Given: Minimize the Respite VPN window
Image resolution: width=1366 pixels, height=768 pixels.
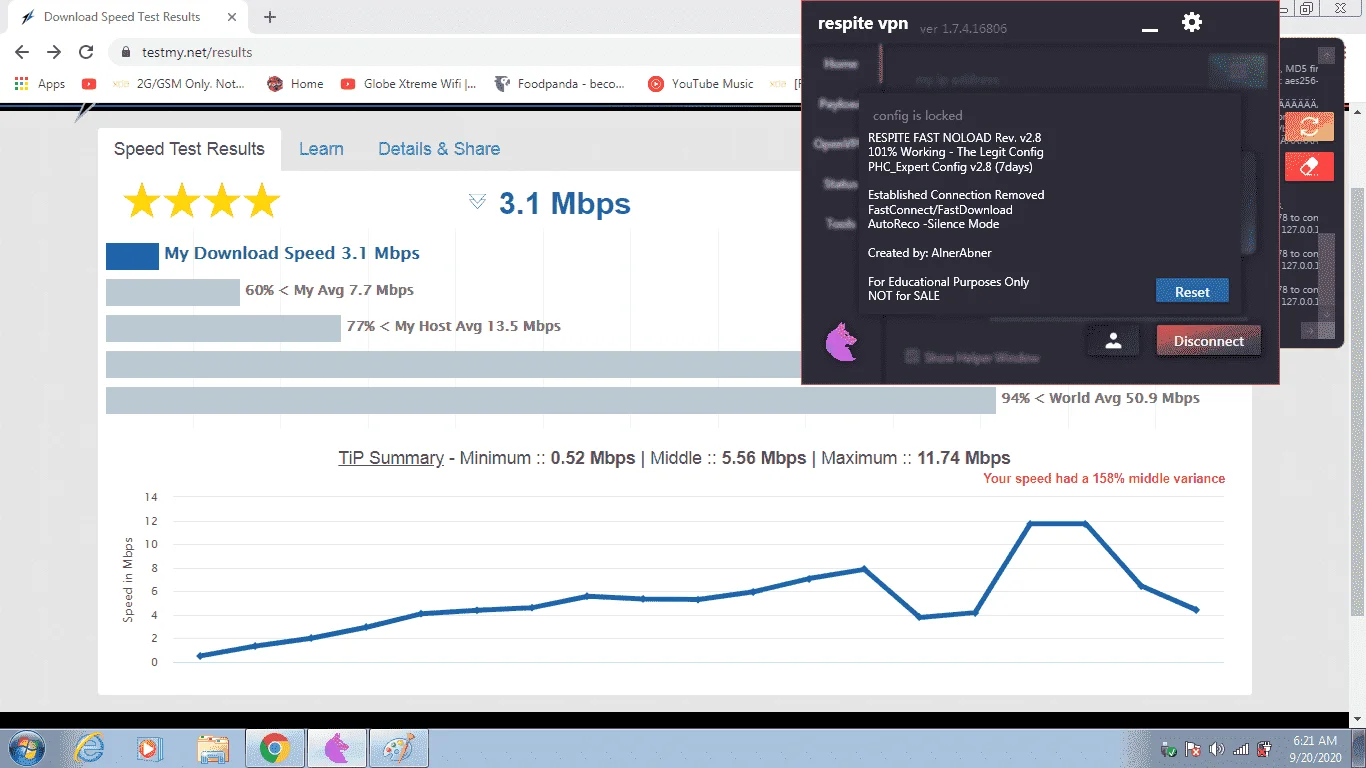Looking at the screenshot, I should (1150, 30).
